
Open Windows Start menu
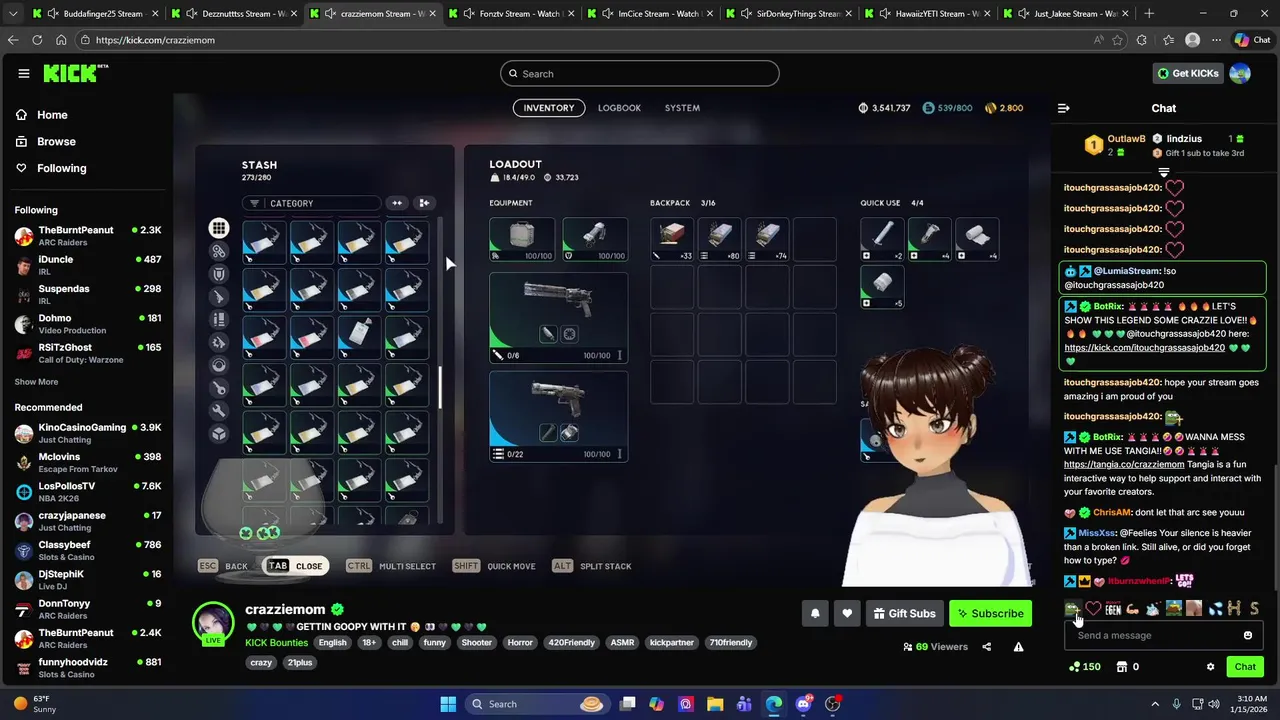coord(448,704)
